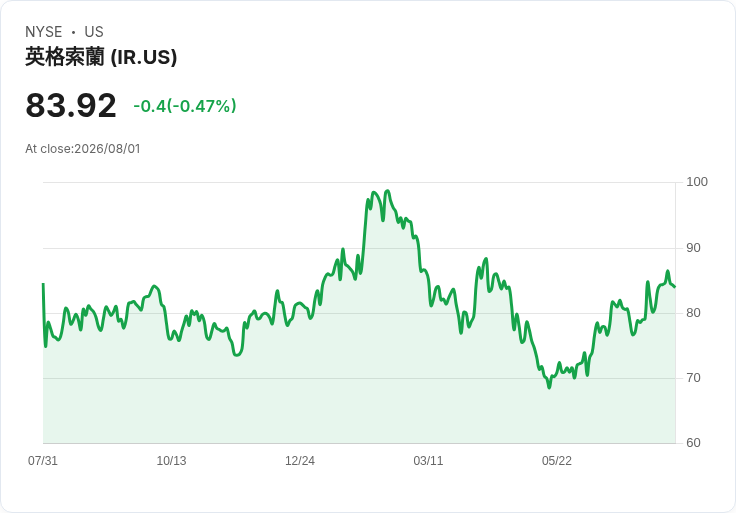Click the 80 y-axis price label
The width and height of the screenshot is (736, 513).
pos(693,313)
